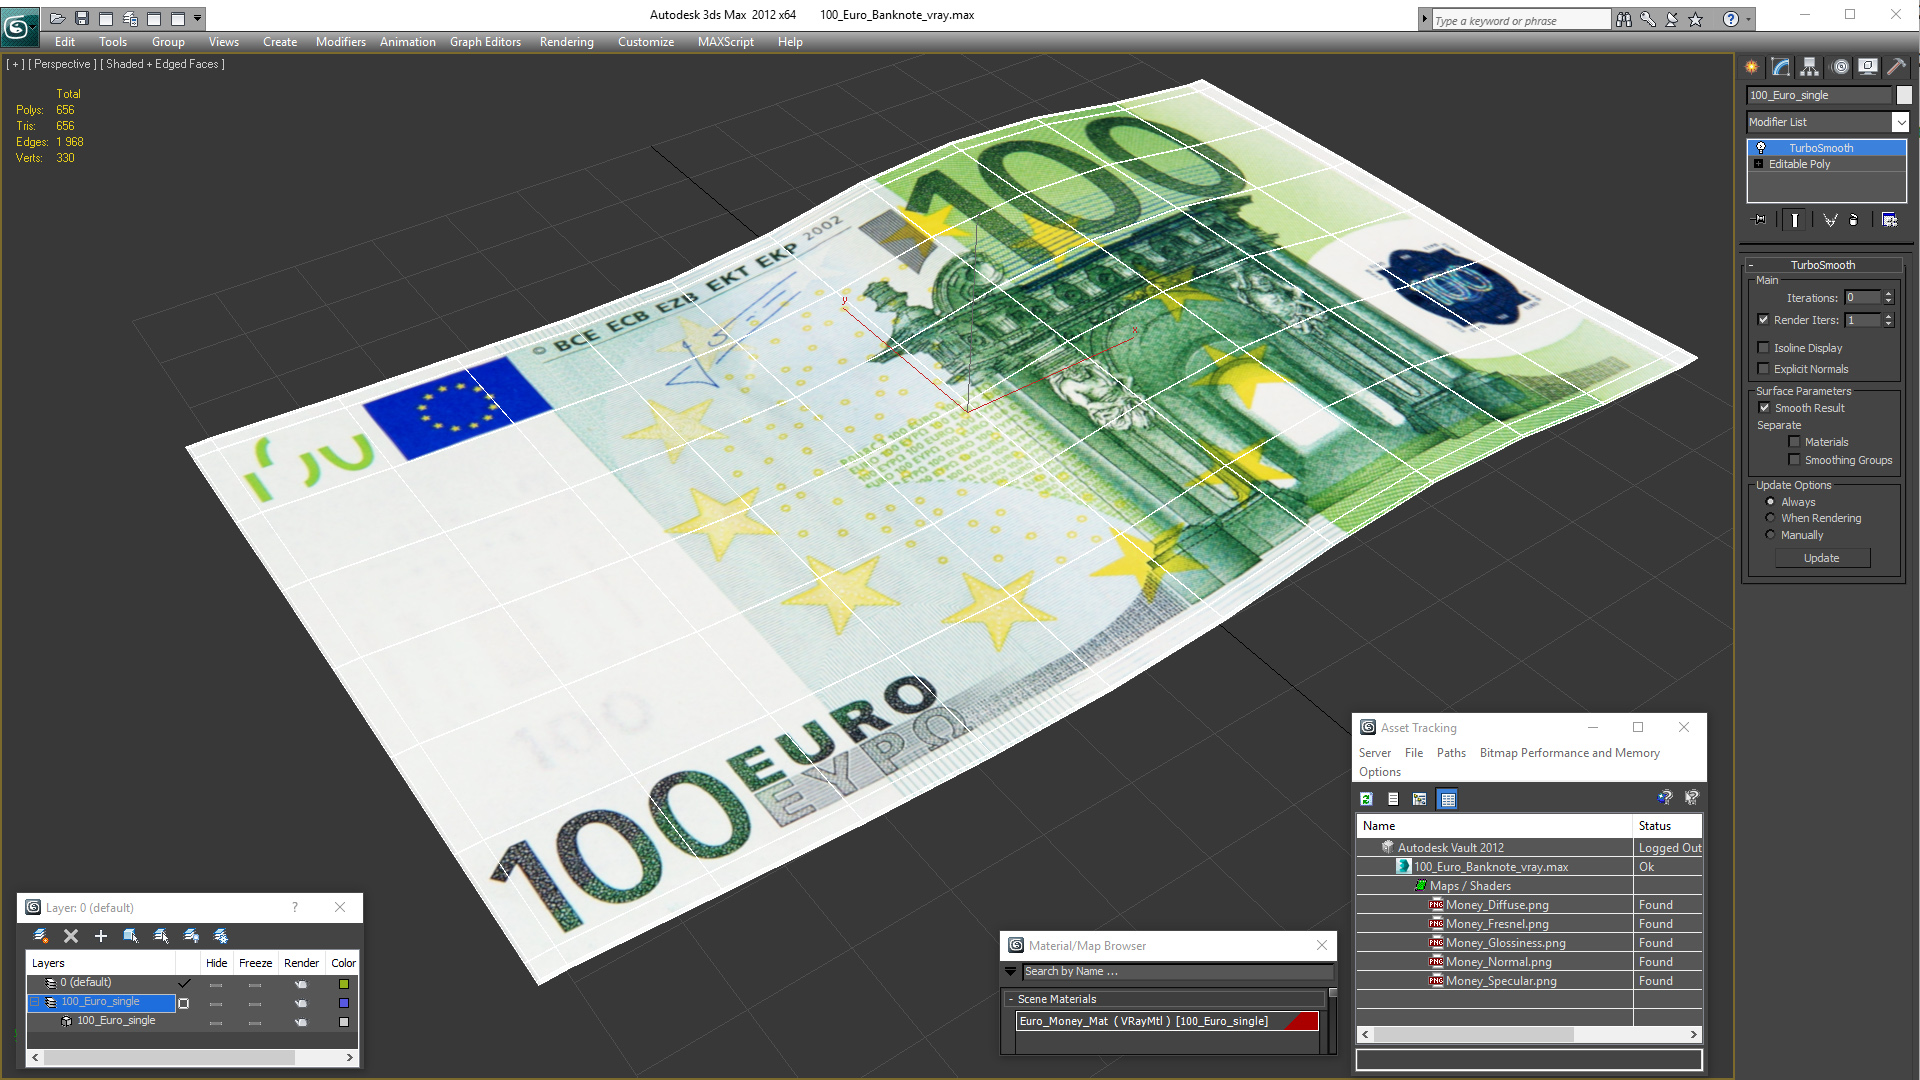Open the 3ds Max application menu logo
1920x1080 pixels.
point(18,26)
